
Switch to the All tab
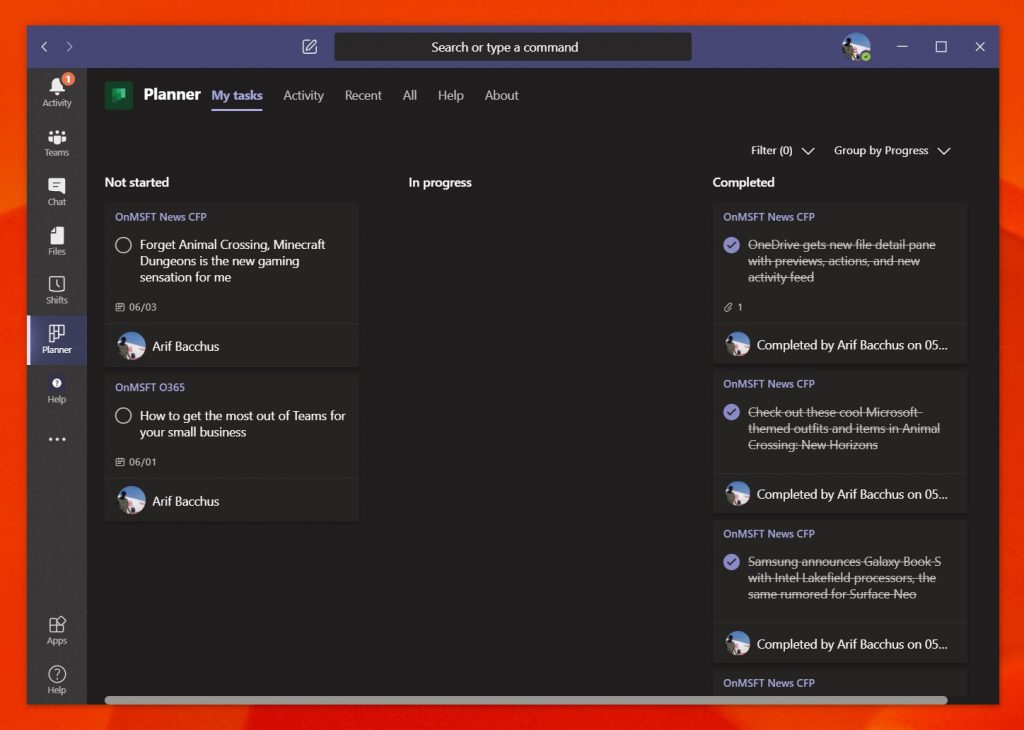409,95
